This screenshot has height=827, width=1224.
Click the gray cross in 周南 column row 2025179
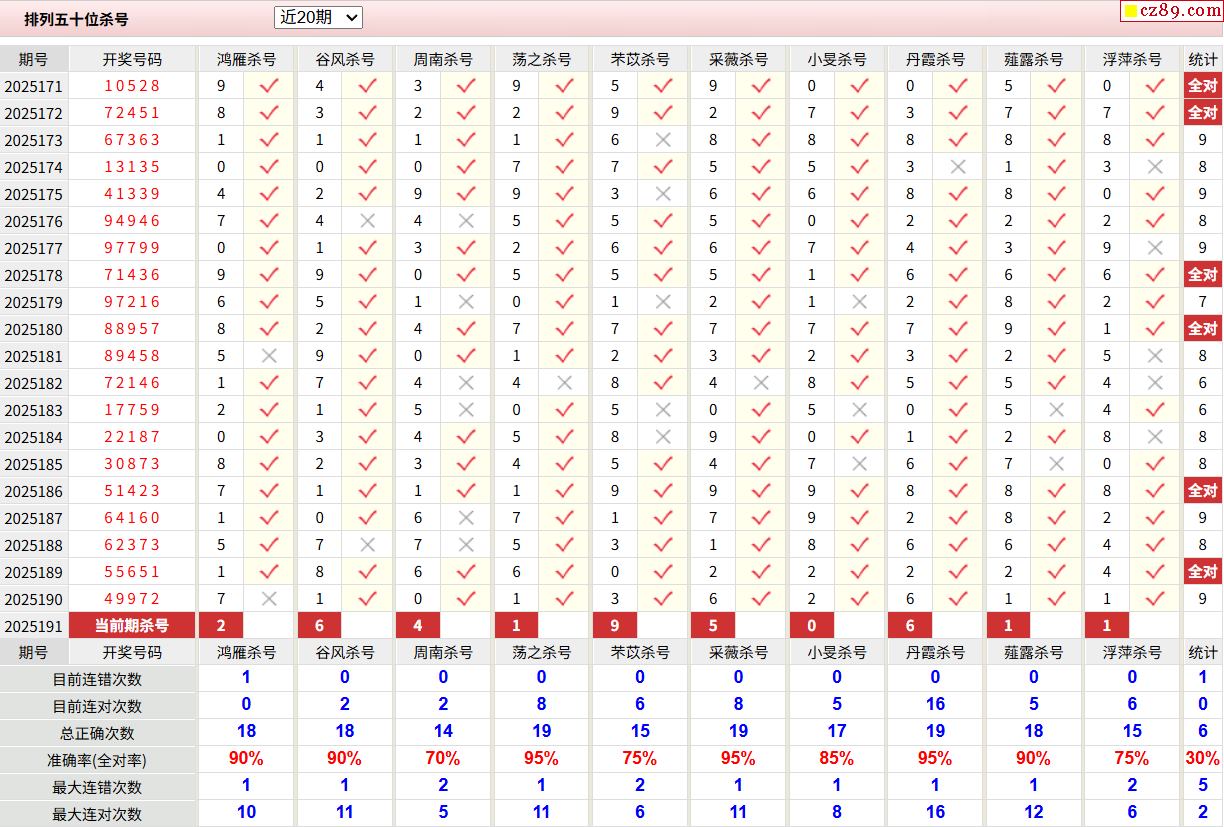tap(466, 302)
